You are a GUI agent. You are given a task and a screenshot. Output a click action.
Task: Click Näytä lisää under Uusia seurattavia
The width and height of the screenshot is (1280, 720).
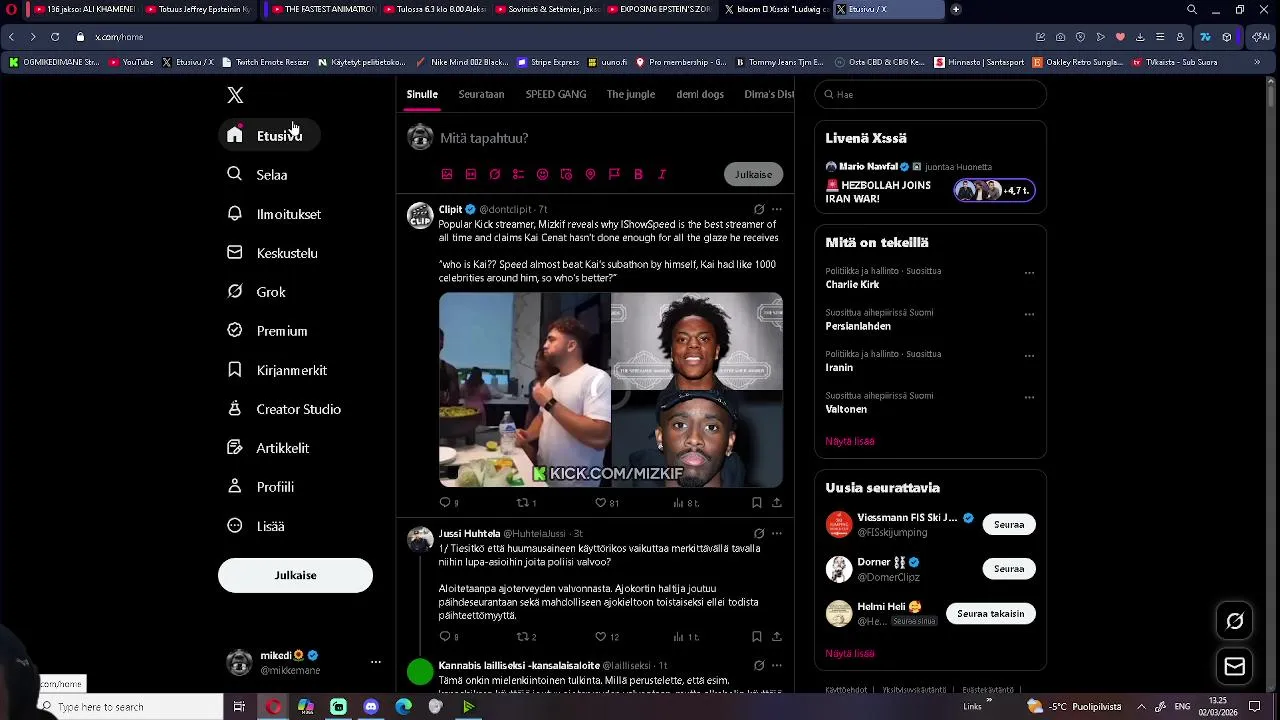pyautogui.click(x=850, y=653)
